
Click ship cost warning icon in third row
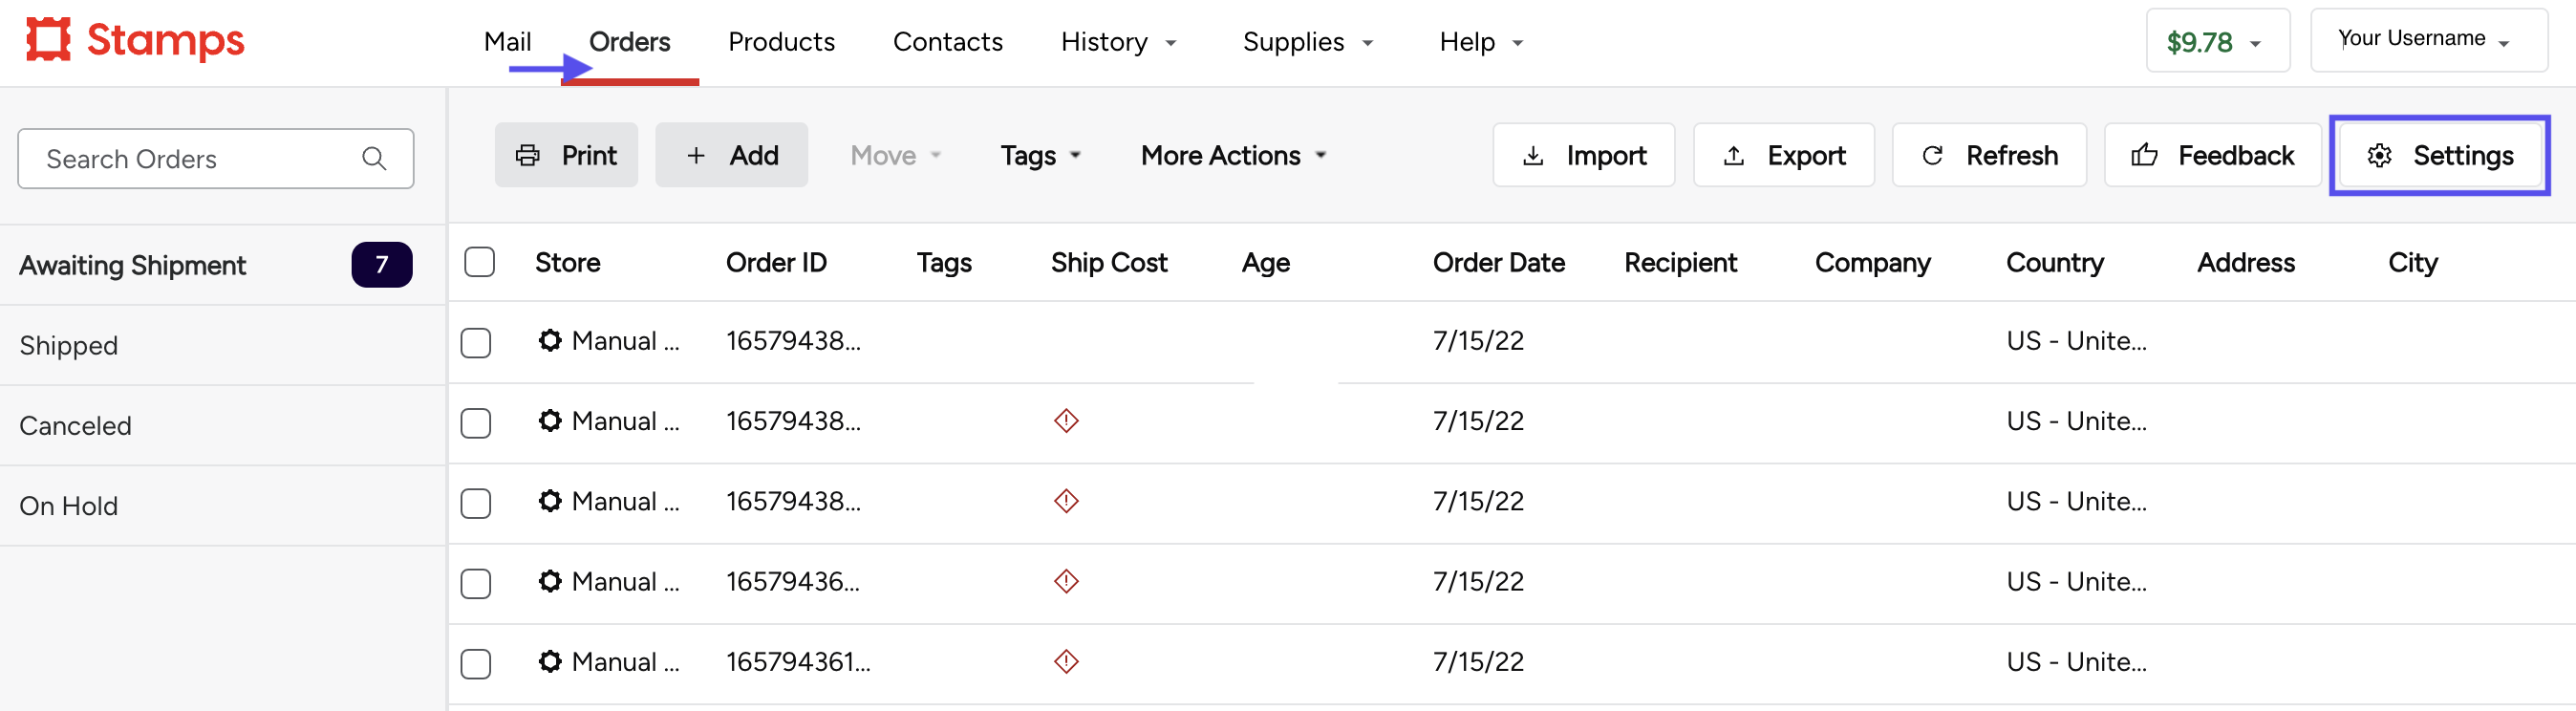[1066, 501]
